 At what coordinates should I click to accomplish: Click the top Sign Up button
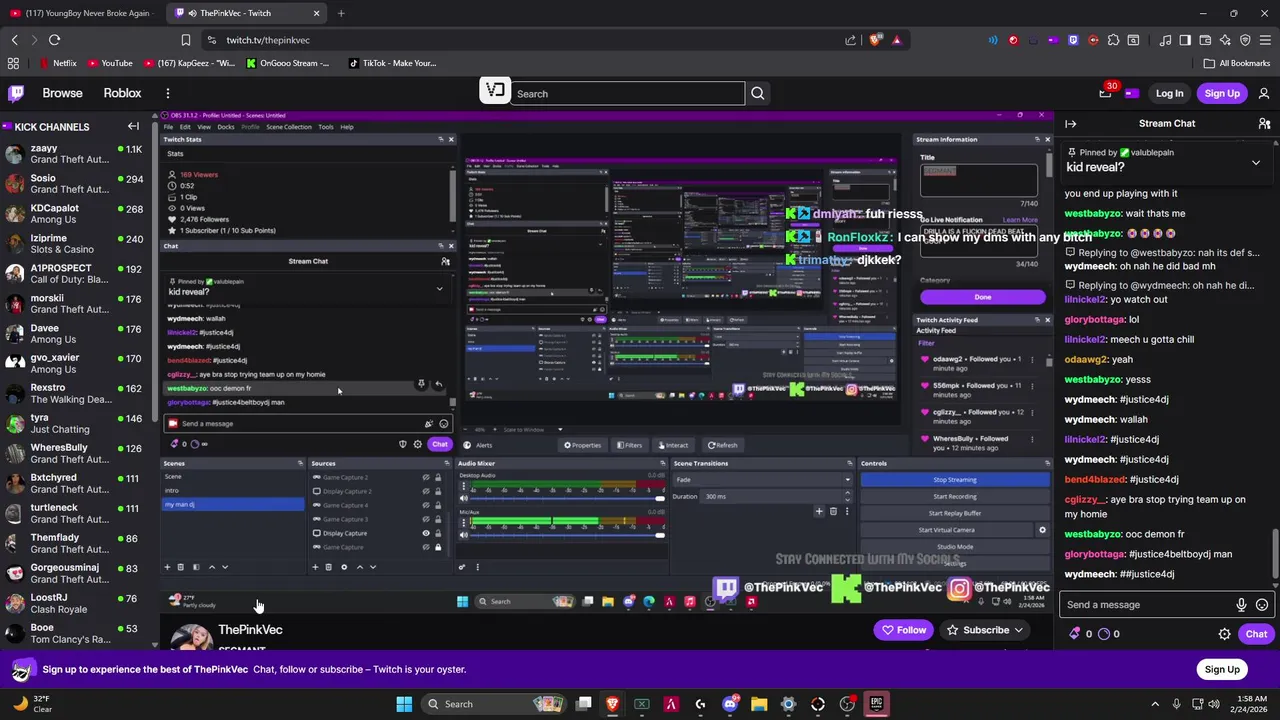[1222, 93]
